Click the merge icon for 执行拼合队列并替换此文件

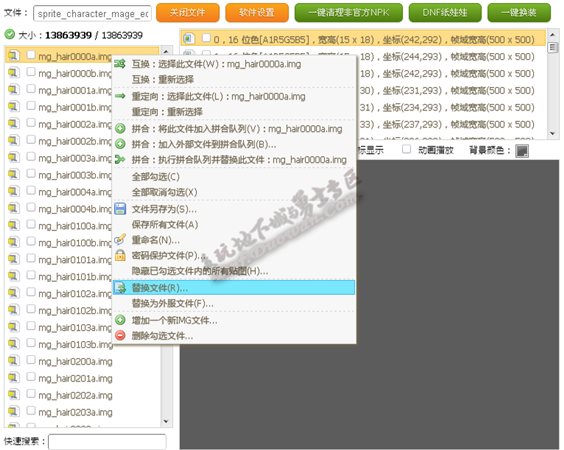coord(120,159)
